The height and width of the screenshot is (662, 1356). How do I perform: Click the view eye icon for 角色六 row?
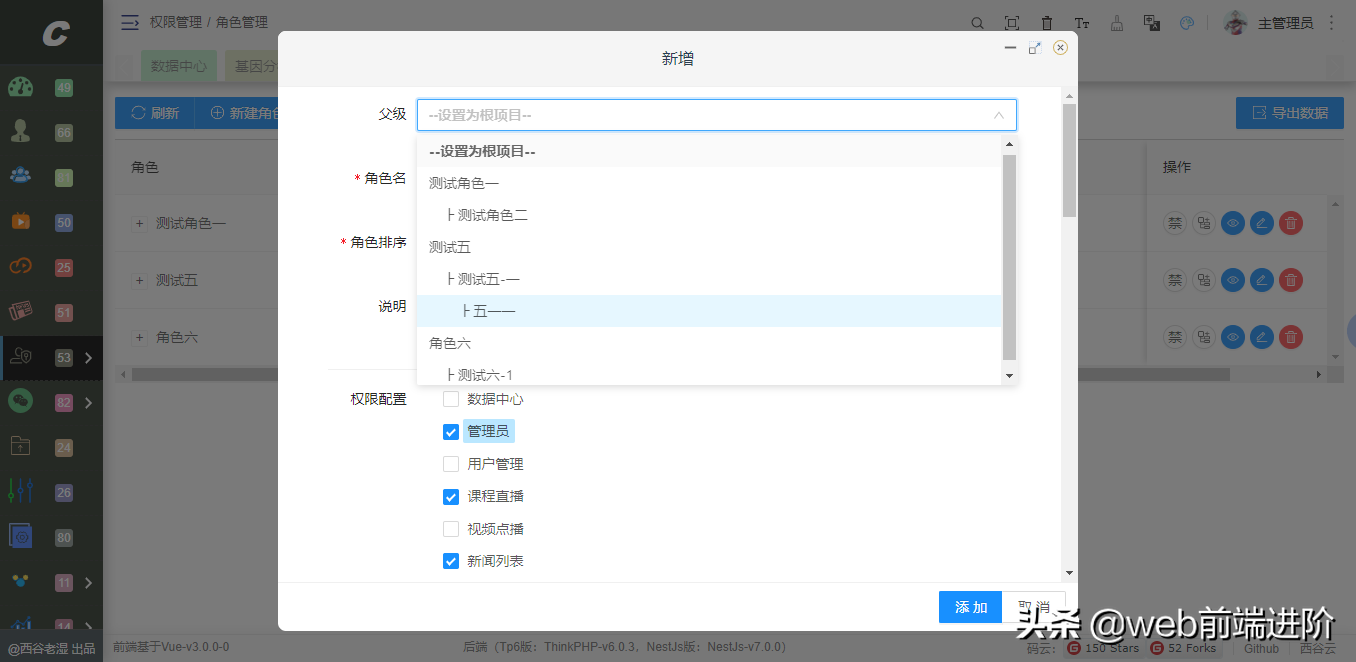(1233, 338)
